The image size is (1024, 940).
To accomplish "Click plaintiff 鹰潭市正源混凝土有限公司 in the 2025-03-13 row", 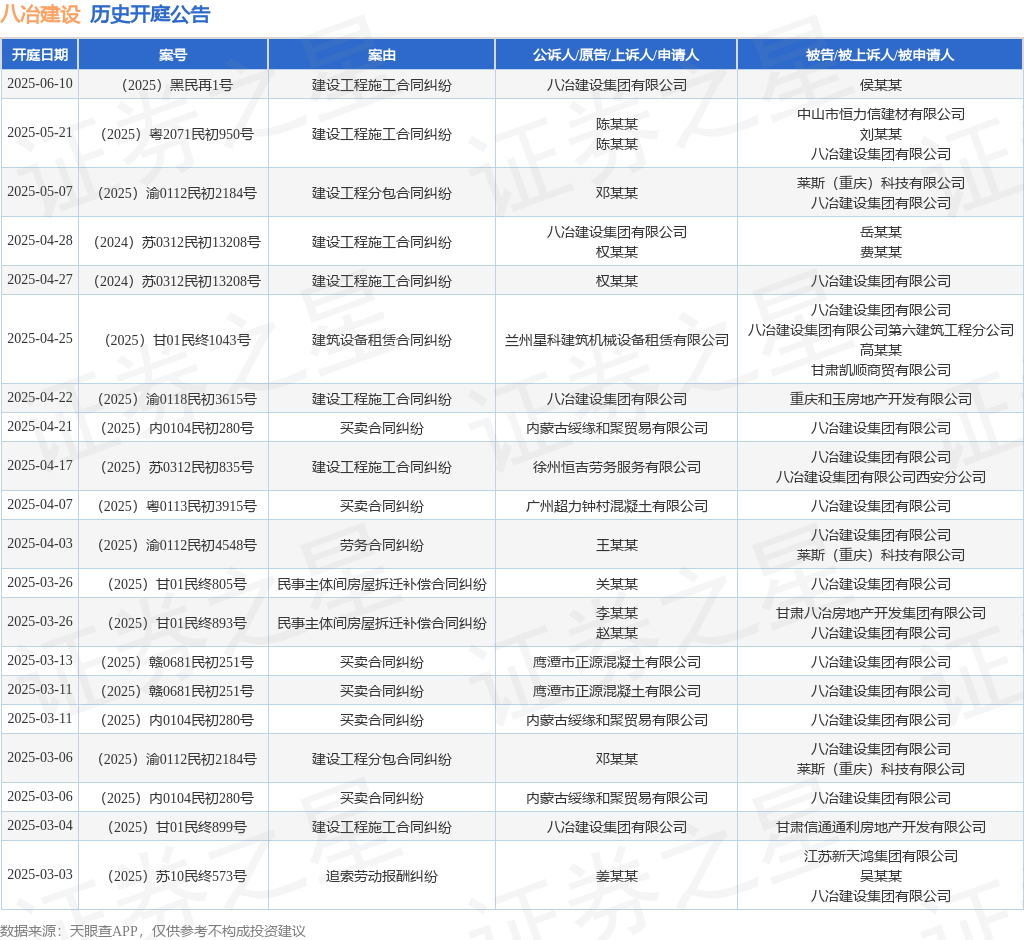I will coord(616,662).
